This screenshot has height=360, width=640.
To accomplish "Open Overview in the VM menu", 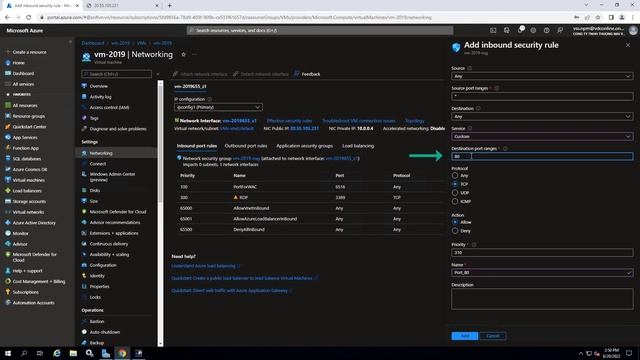I will [98, 86].
